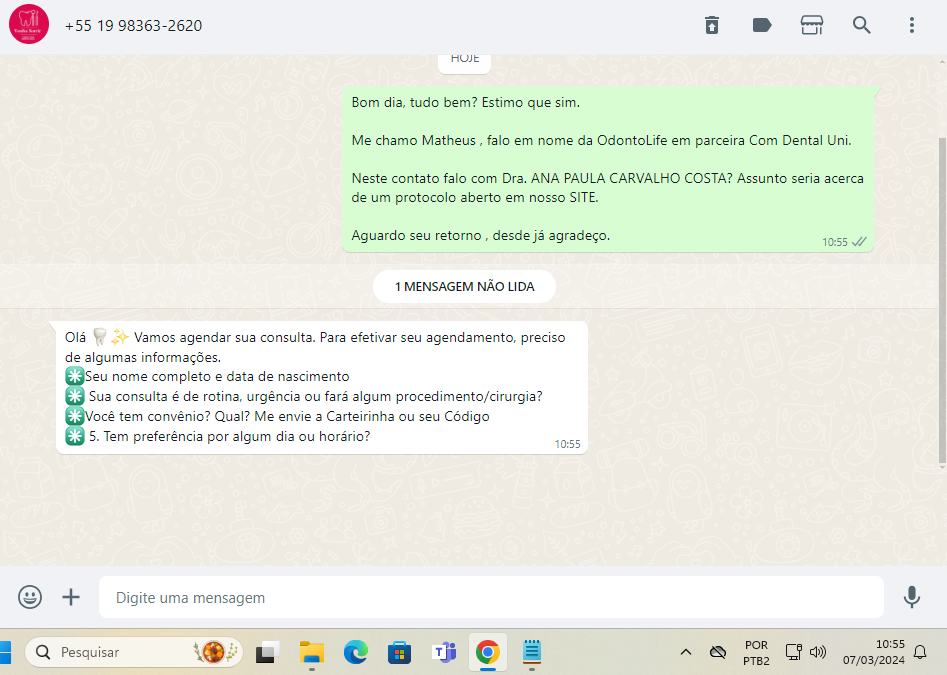Click the Windows Pesquisar search box
This screenshot has width=947, height=675.
[x=133, y=652]
